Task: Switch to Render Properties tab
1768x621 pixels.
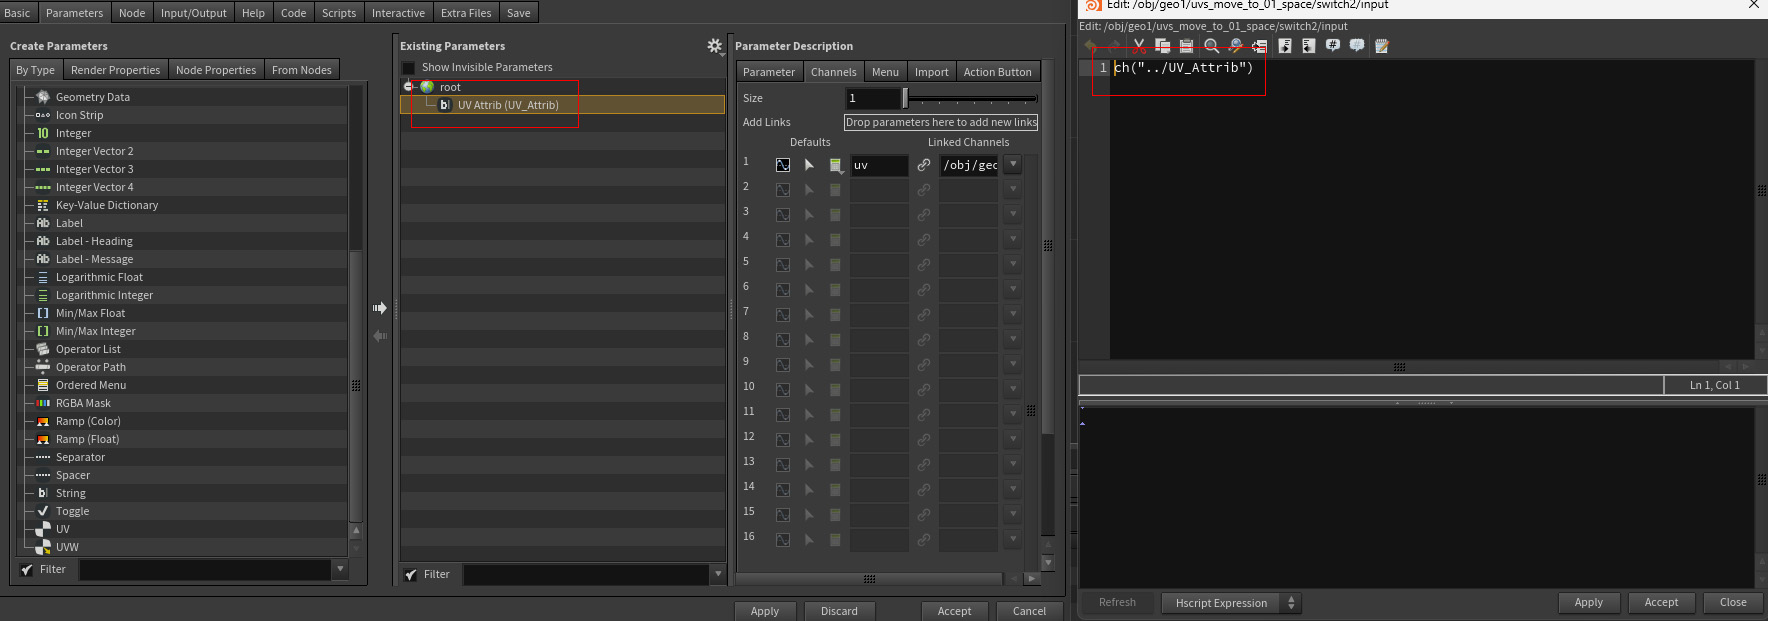Action: (x=115, y=70)
